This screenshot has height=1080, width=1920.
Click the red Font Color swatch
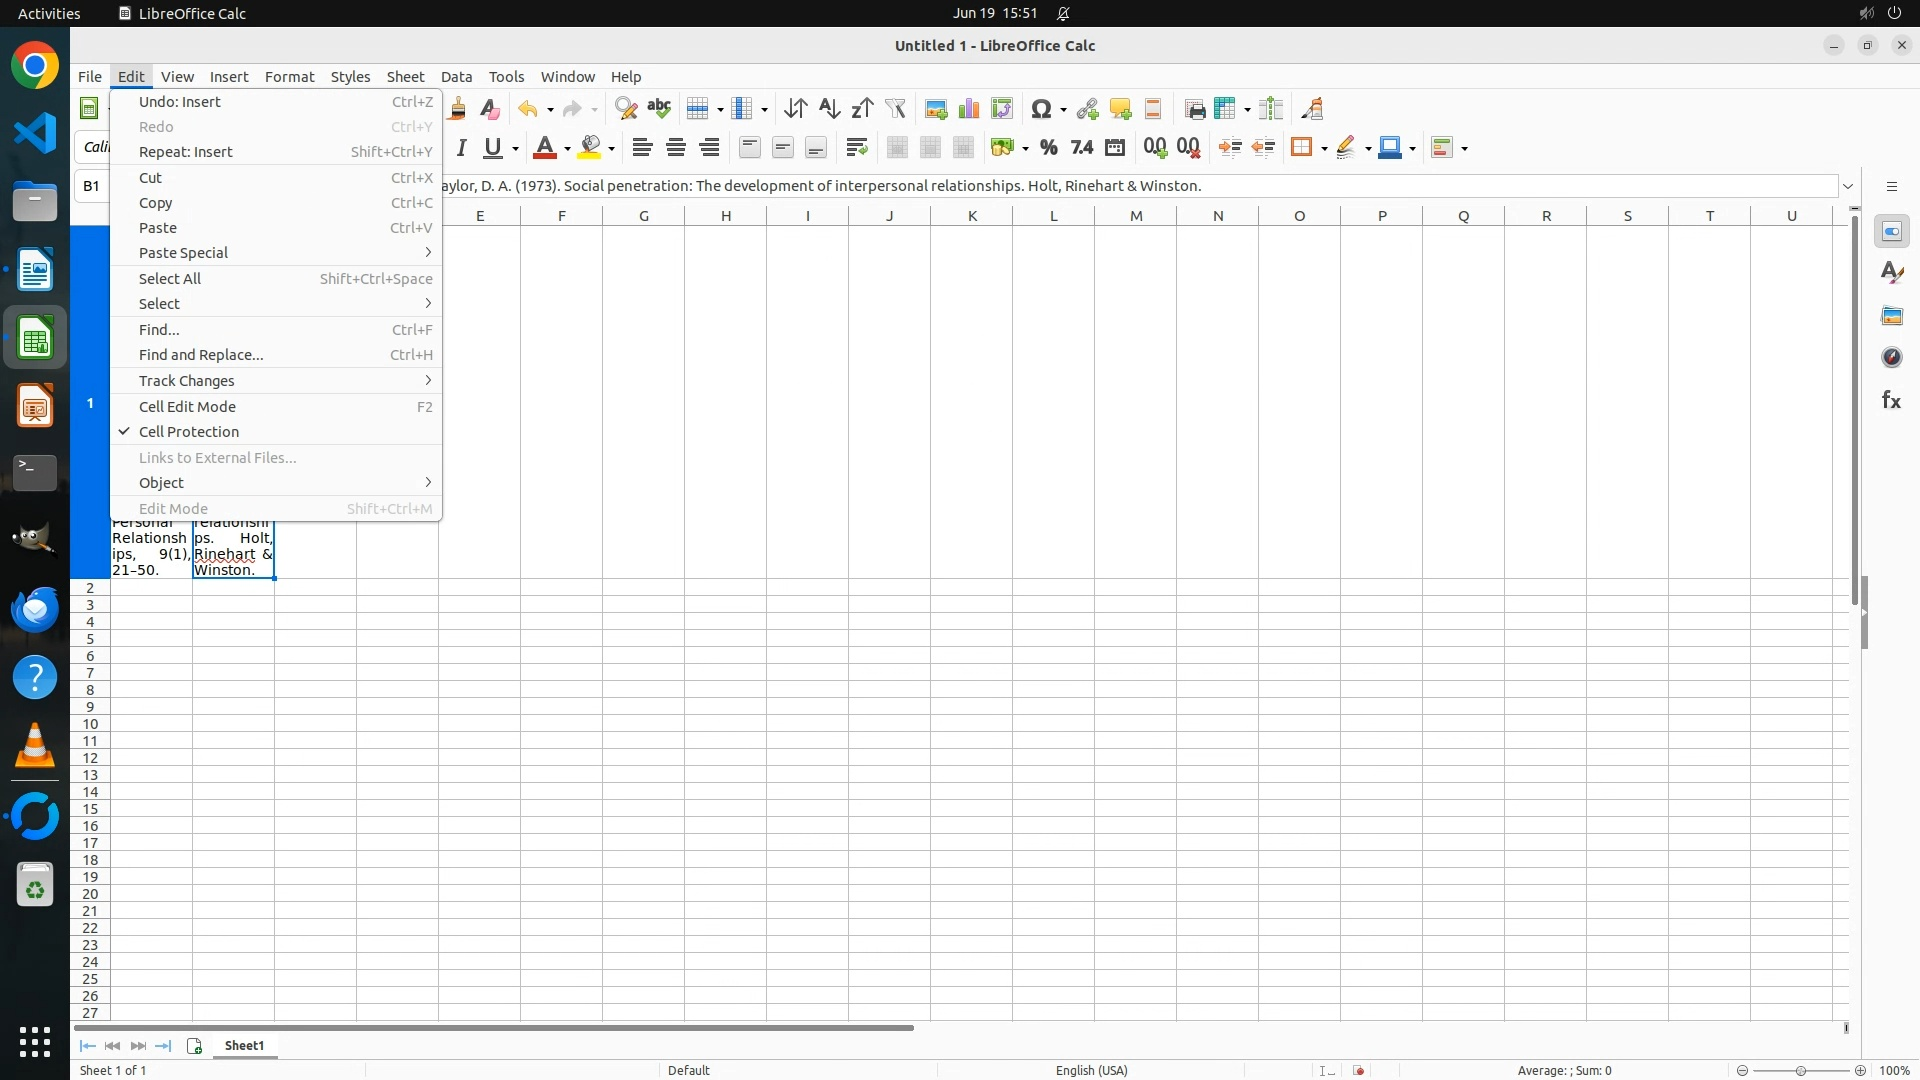click(545, 148)
